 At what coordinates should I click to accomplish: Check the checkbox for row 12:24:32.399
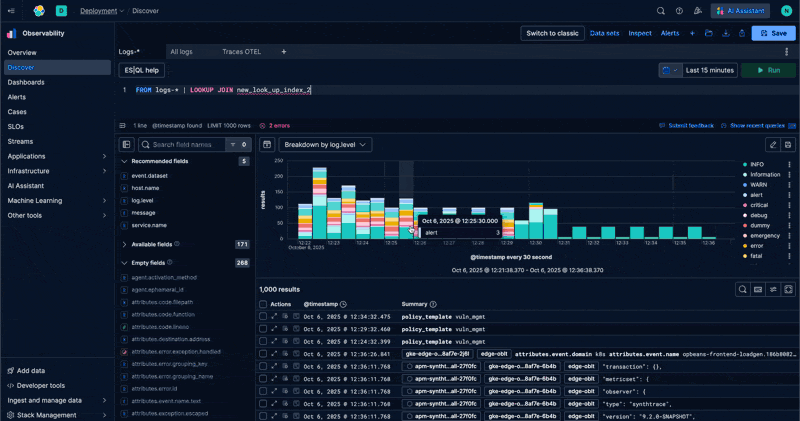(263, 341)
